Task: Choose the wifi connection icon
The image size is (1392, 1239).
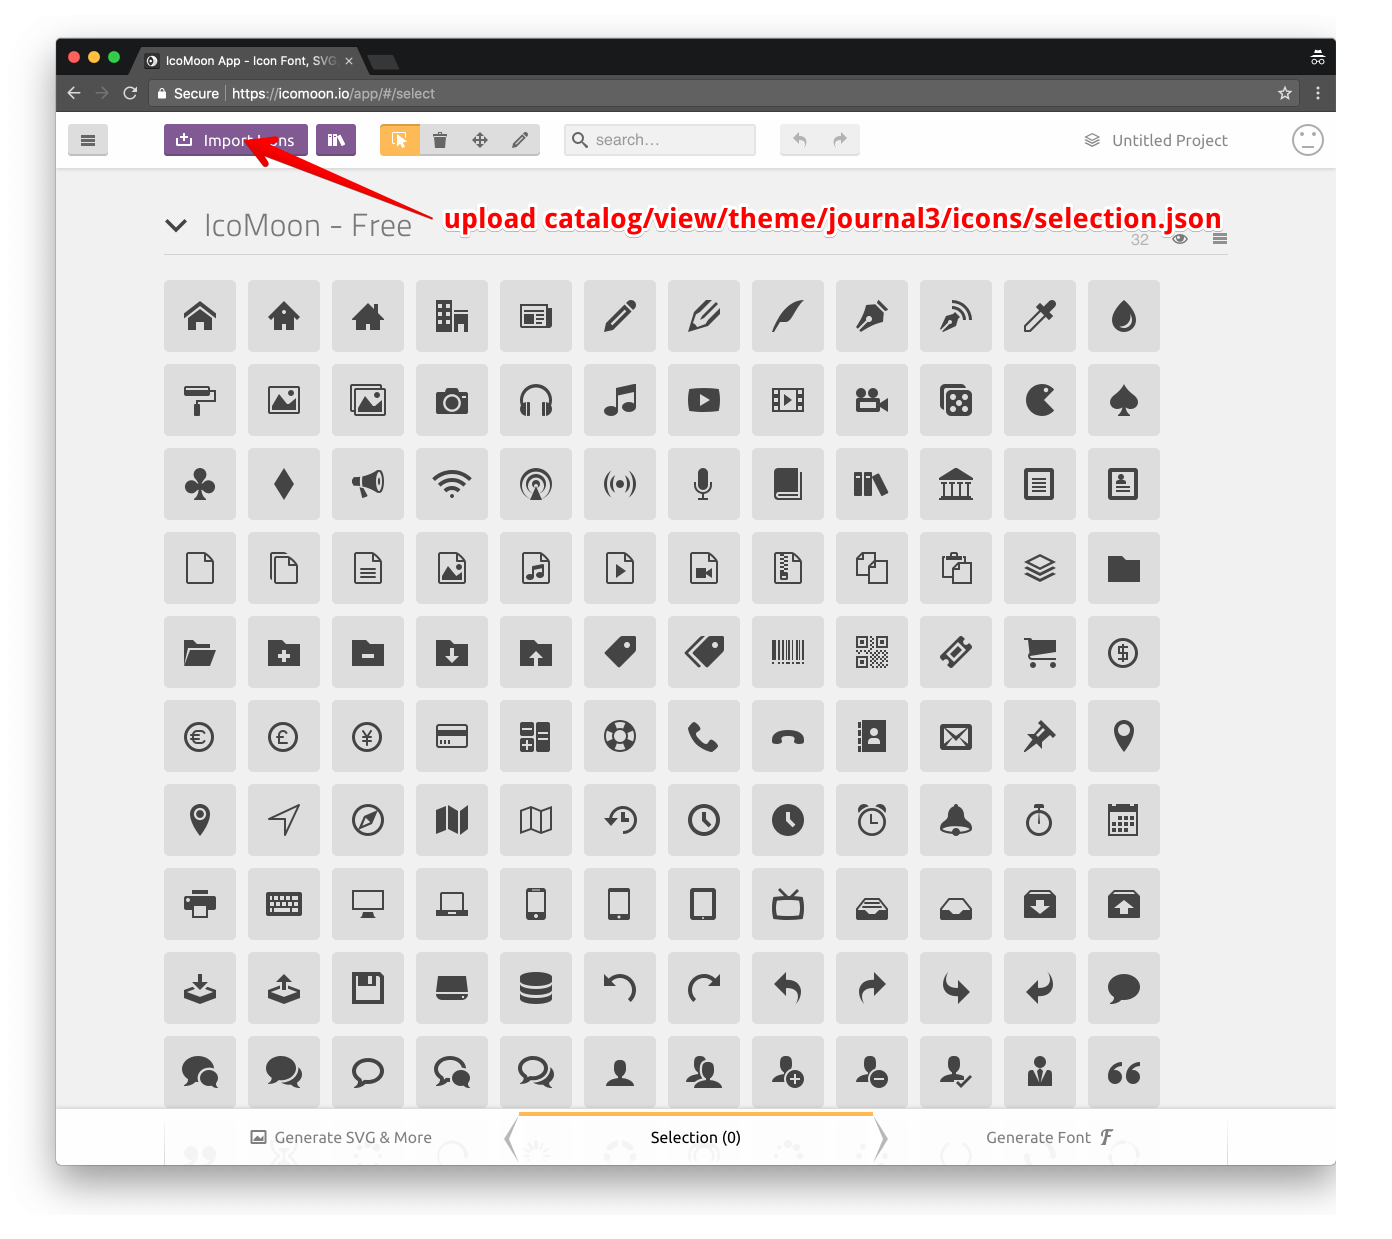Action: click(x=452, y=484)
